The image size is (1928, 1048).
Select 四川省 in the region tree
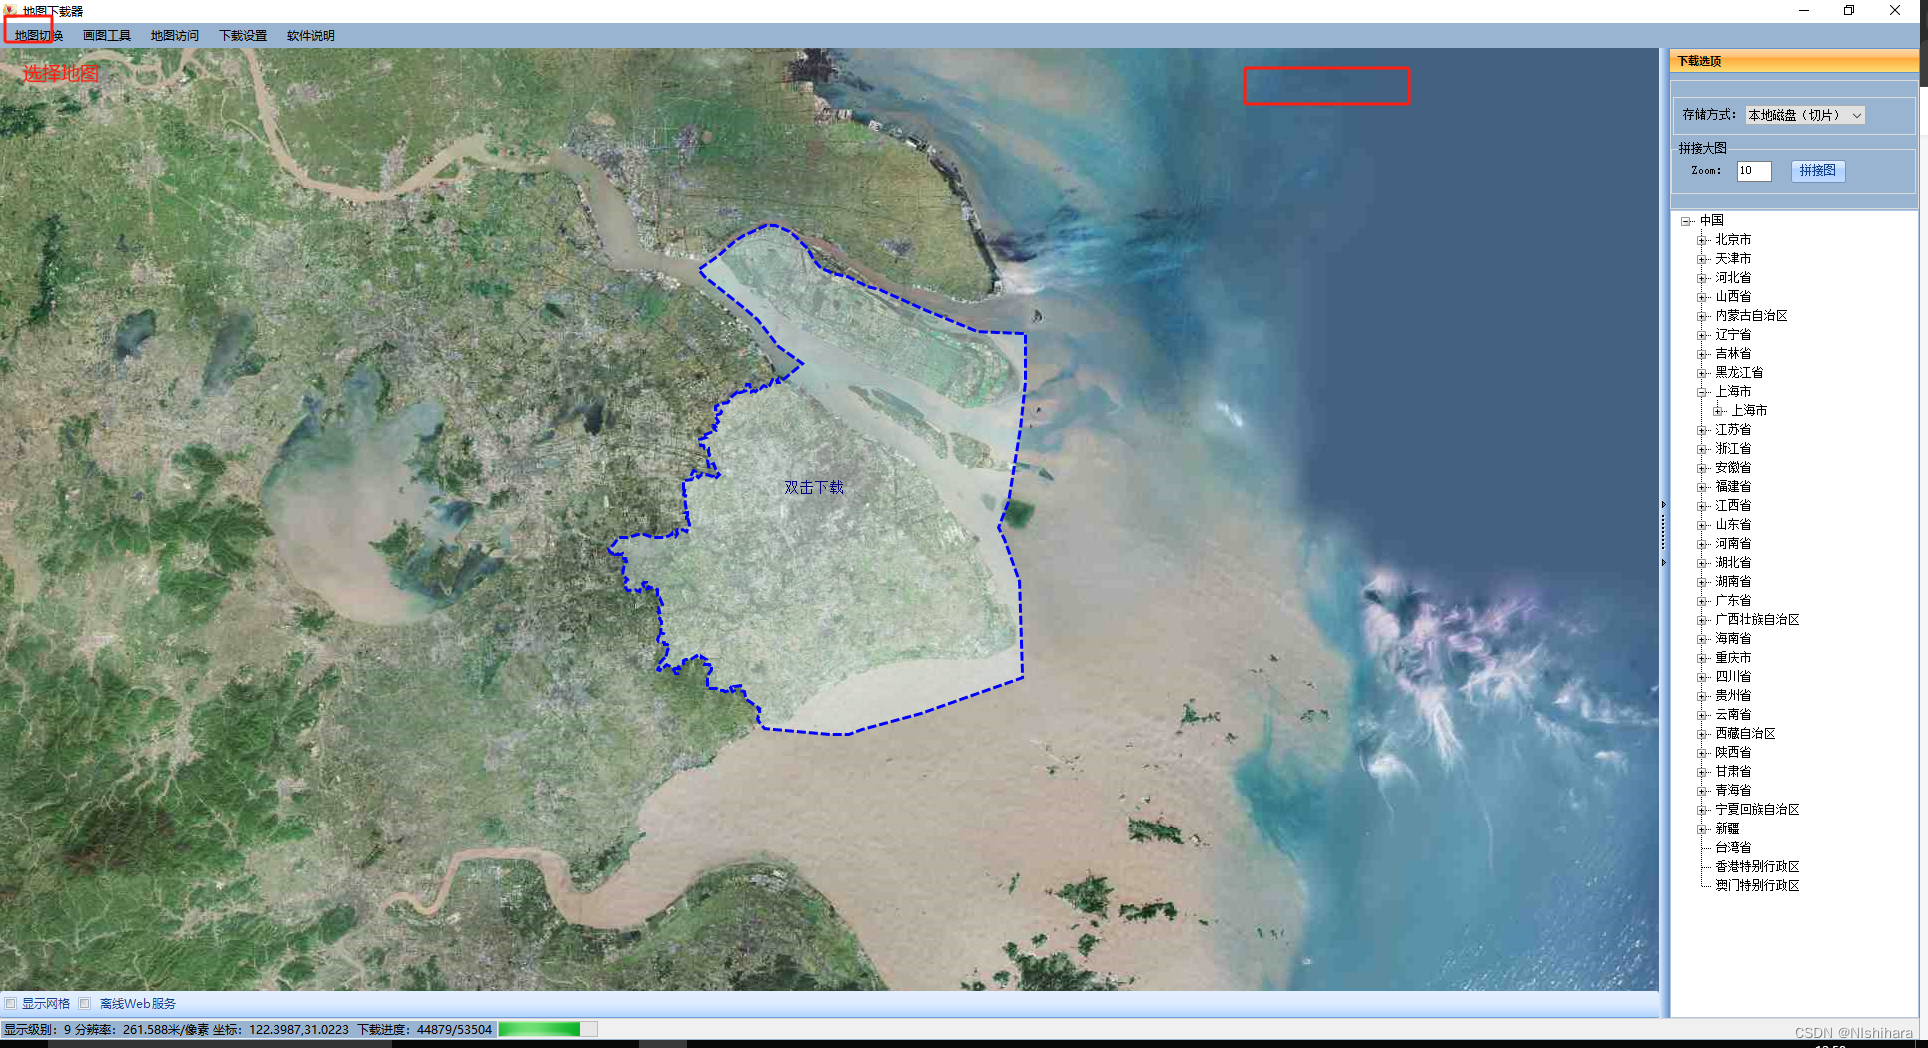pos(1733,677)
